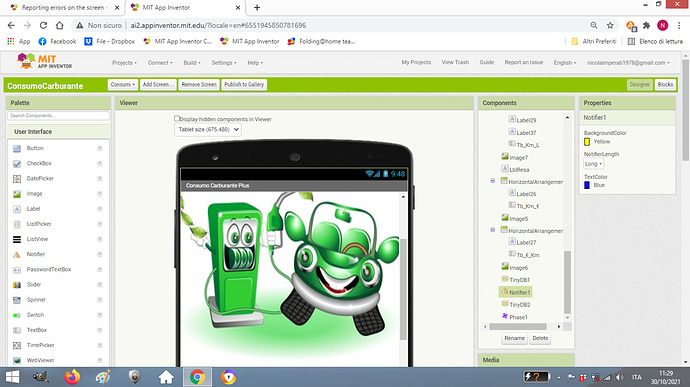690x387 pixels.
Task: Click the Remove Screen button
Action: 199,85
